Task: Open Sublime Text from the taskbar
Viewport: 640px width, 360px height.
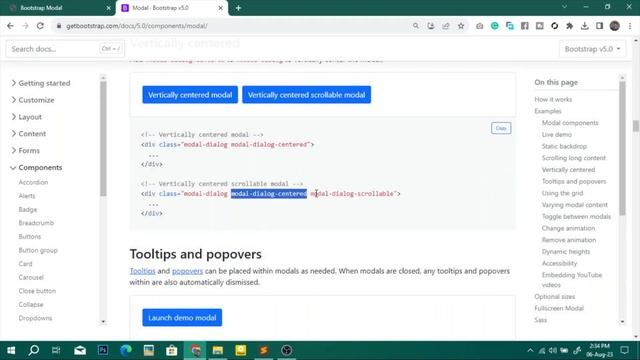Action: point(263,350)
